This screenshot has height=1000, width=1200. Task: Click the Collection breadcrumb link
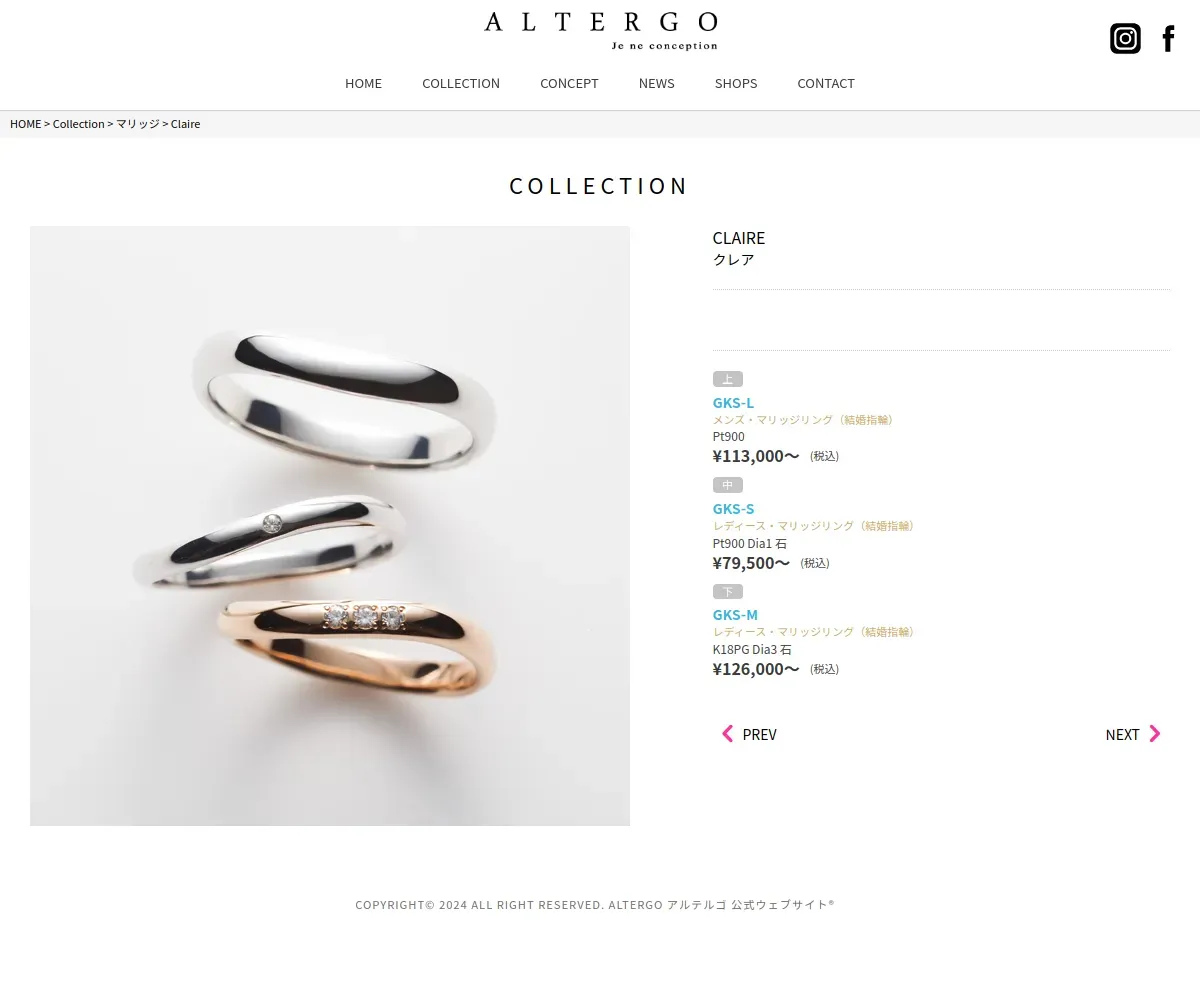[79, 124]
